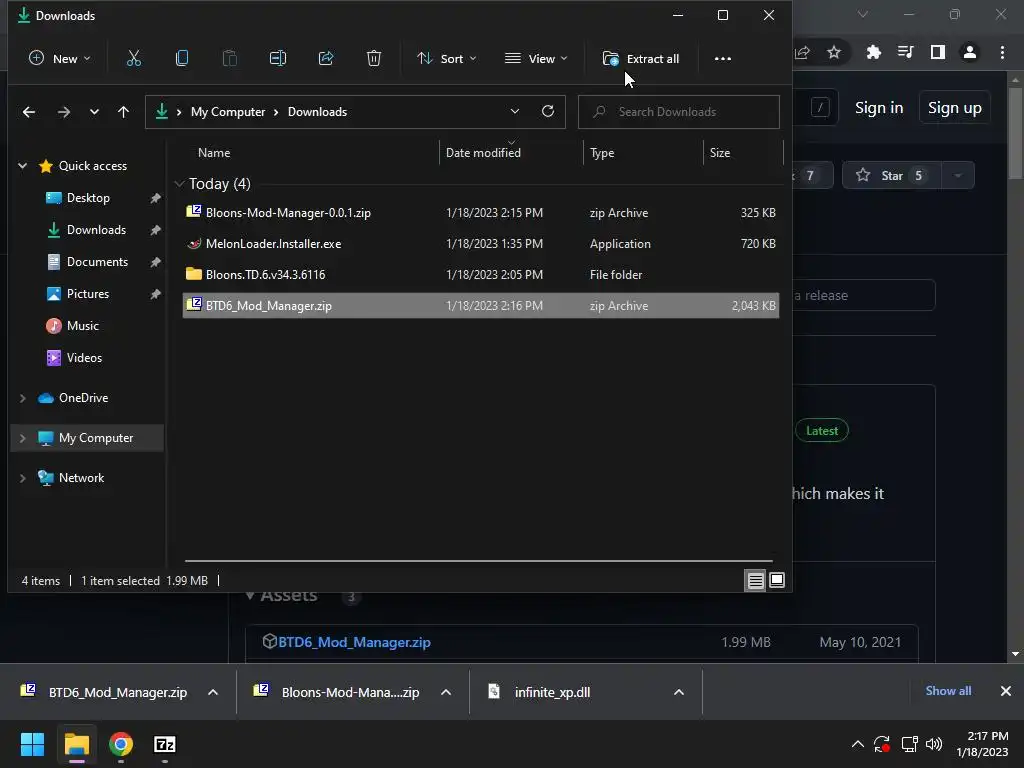Open recent locations dropdown arrow
Viewport: 1024px width, 768px height.
click(x=94, y=112)
